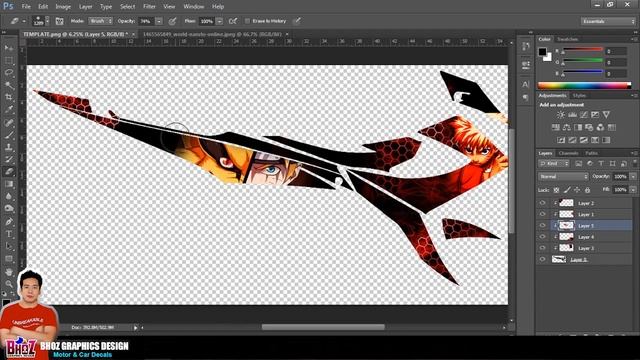
Task: Add a Color Balance adjustment
Action: [567, 127]
